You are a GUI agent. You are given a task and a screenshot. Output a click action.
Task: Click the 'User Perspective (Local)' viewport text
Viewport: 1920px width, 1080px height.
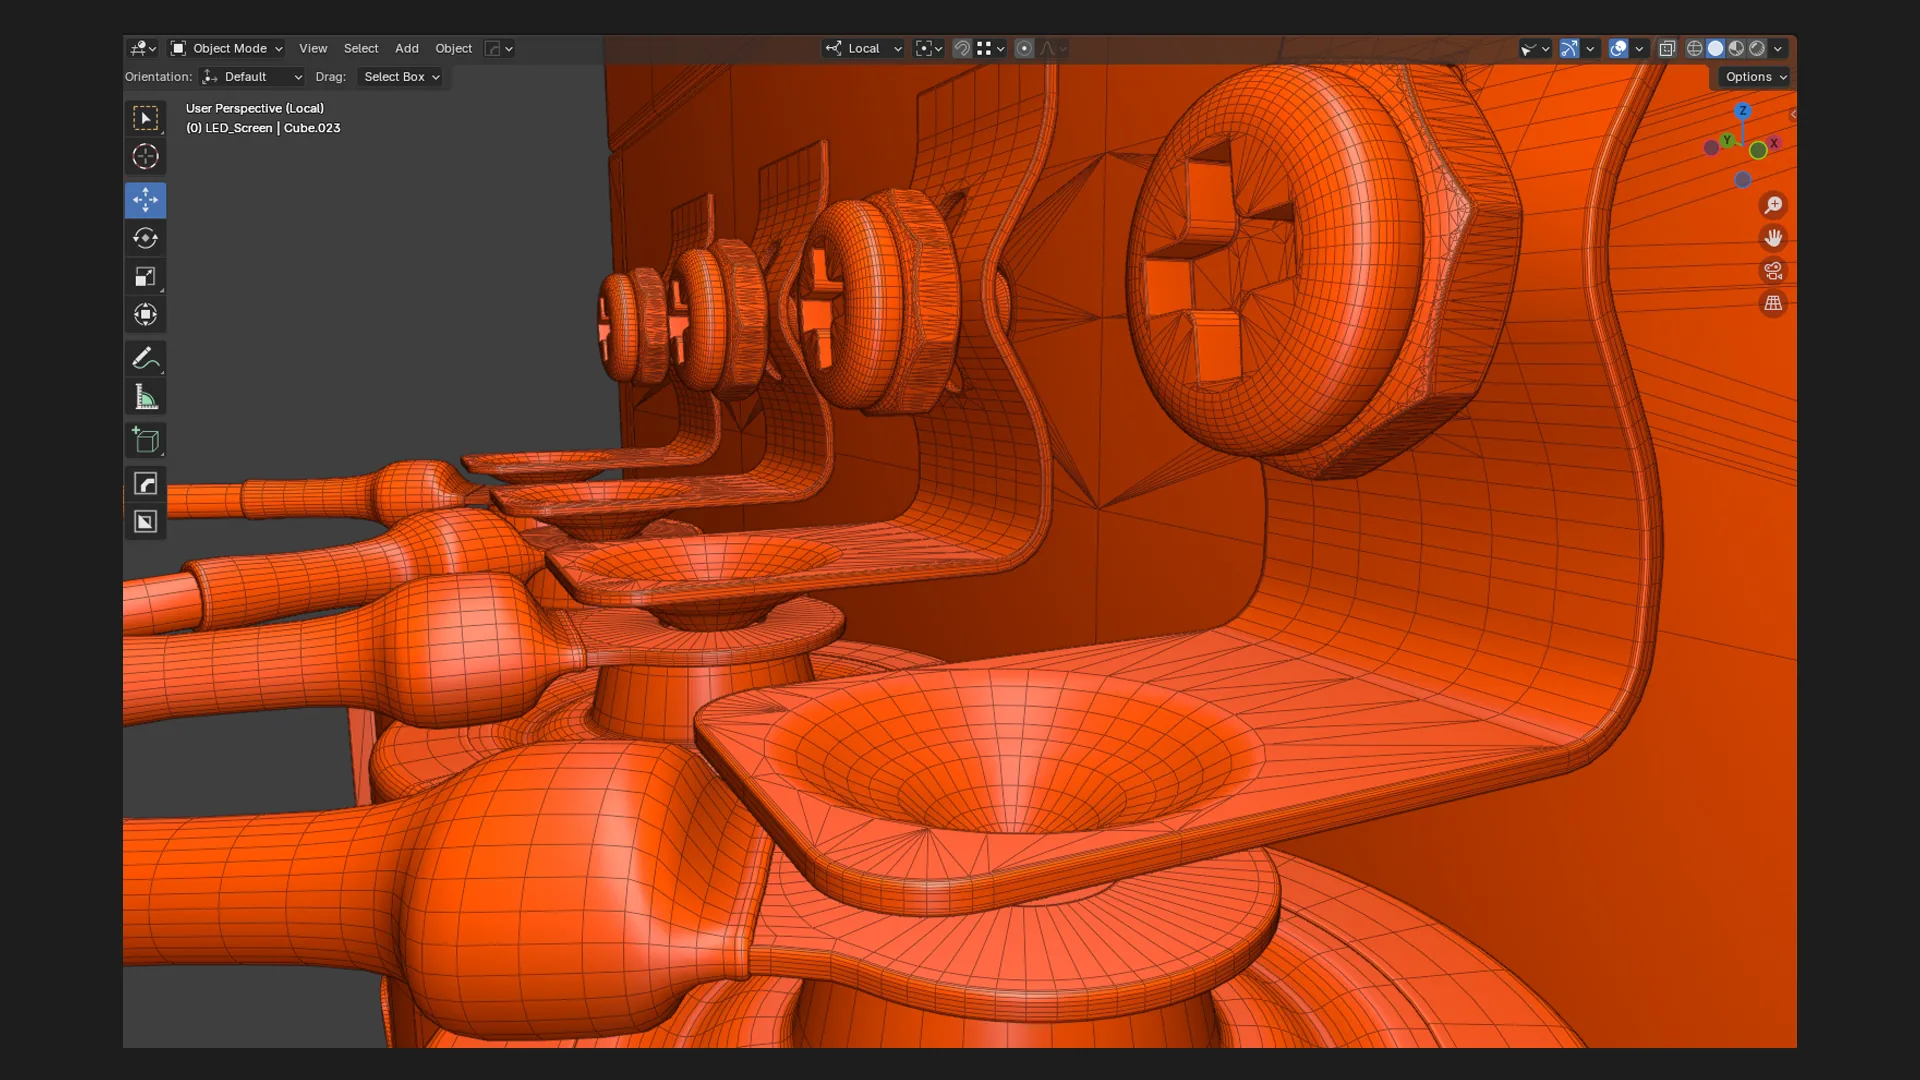pyautogui.click(x=255, y=108)
